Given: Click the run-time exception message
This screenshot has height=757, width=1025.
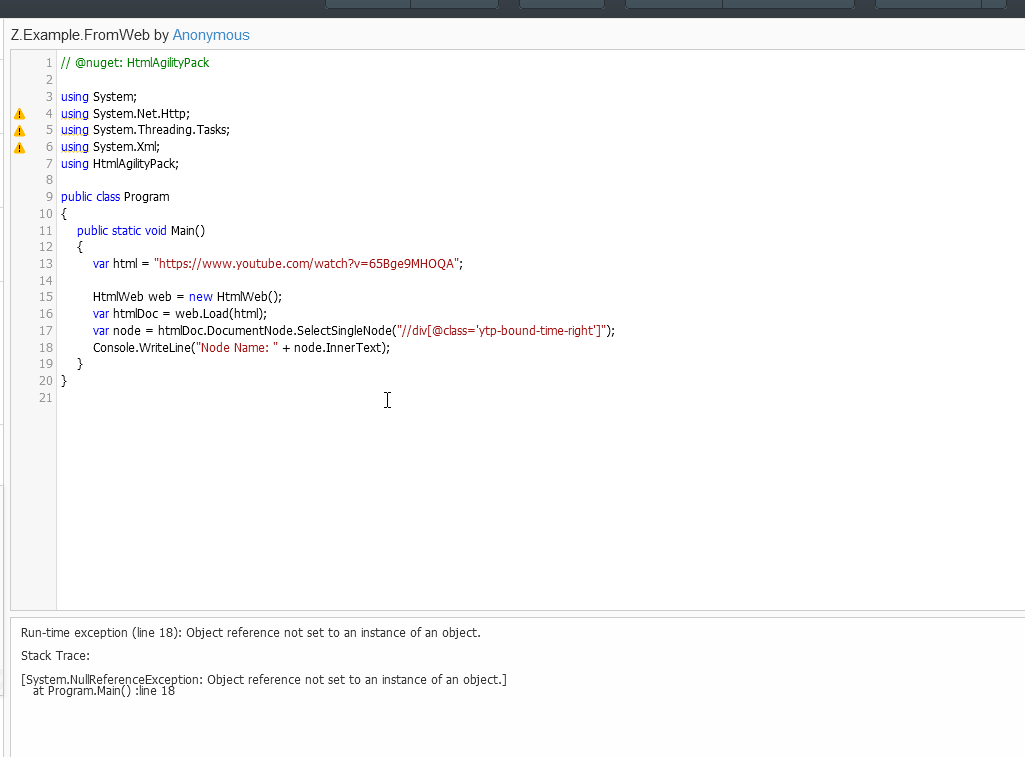Looking at the screenshot, I should pyautogui.click(x=250, y=633).
